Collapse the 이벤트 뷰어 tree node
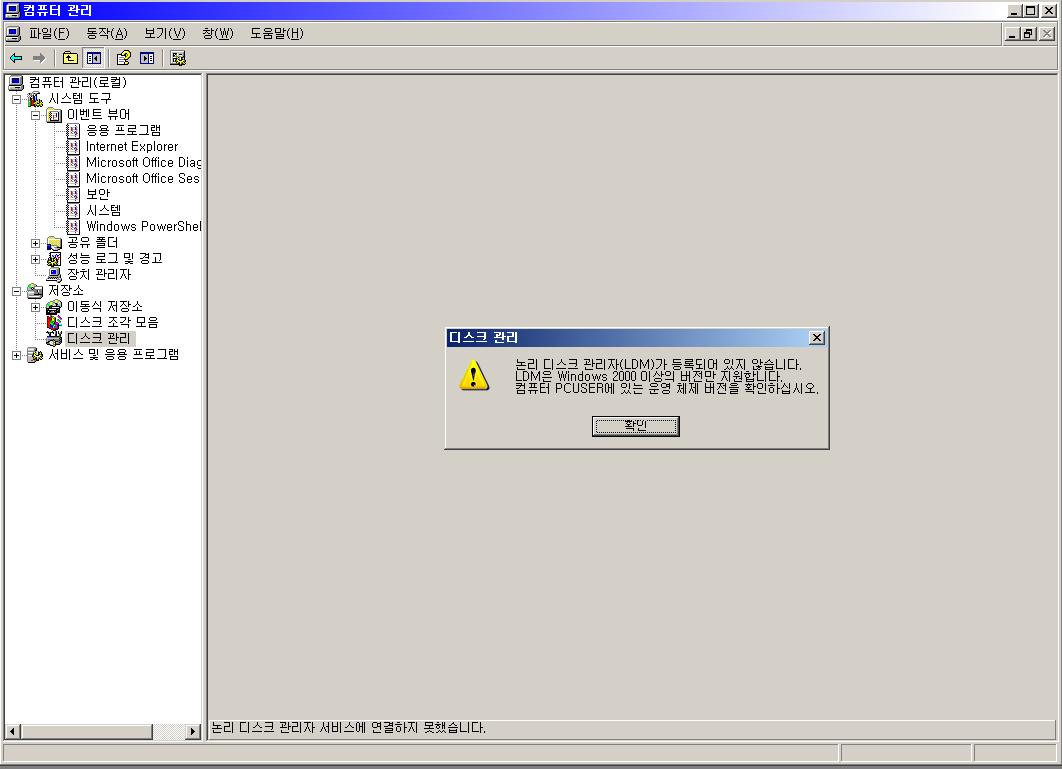This screenshot has width=1062, height=769. click(35, 115)
